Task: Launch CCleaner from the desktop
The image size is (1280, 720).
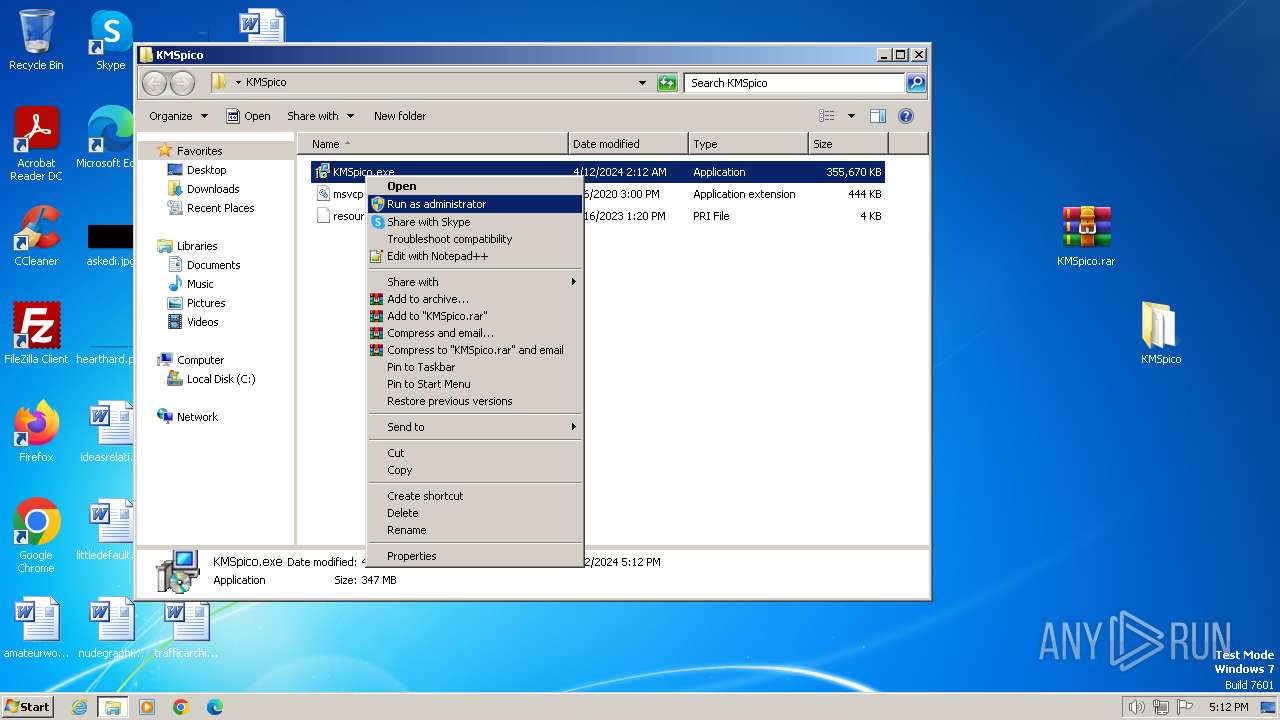Action: [36, 236]
